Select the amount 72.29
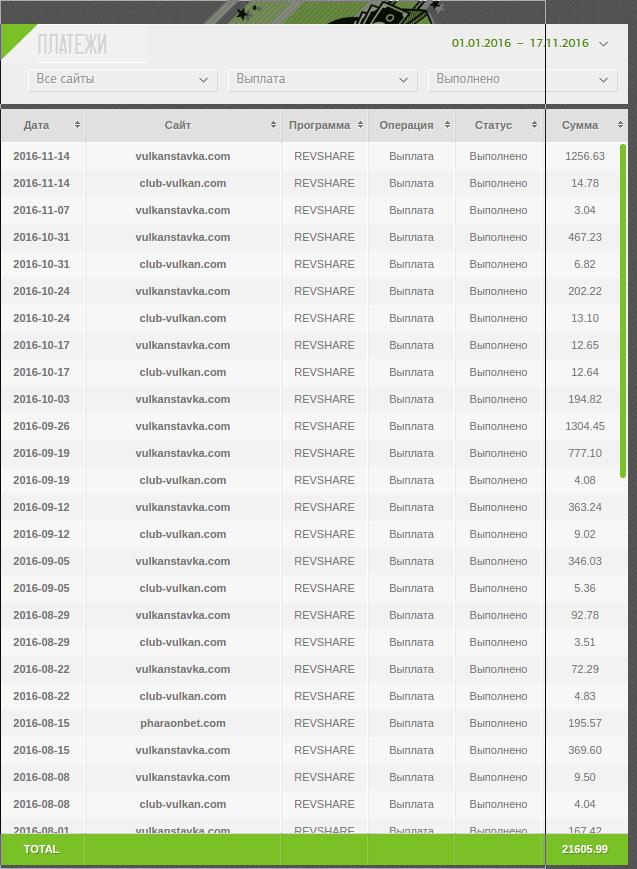The width and height of the screenshot is (637, 869). pyautogui.click(x=585, y=669)
